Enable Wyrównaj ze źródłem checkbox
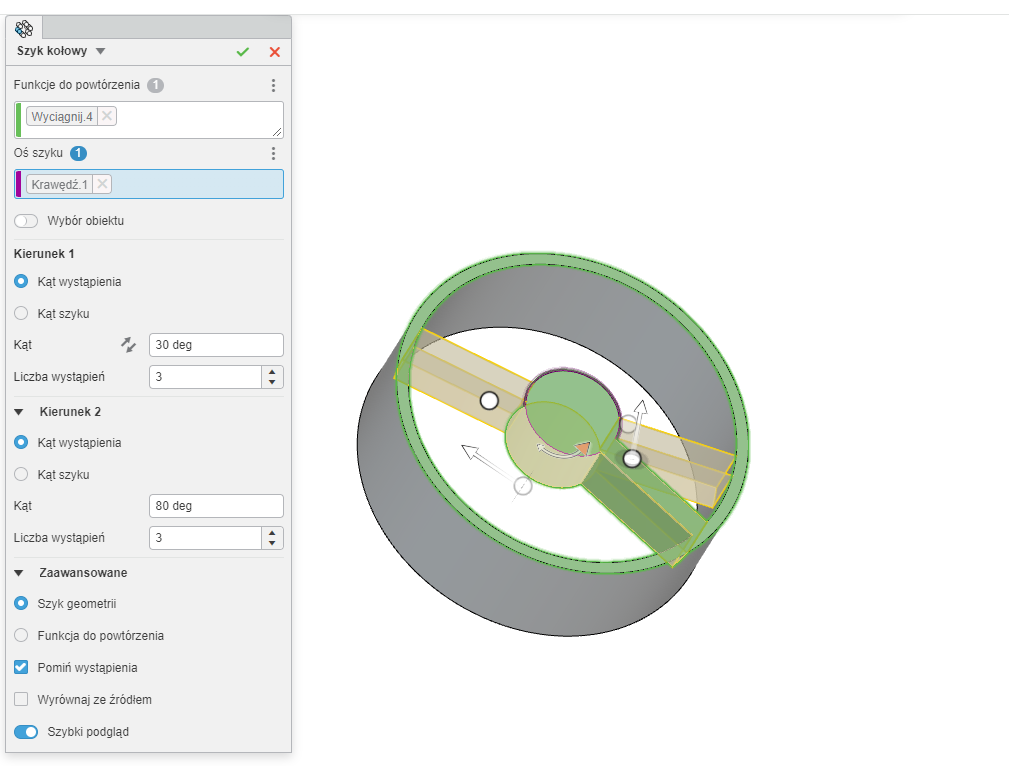The height and width of the screenshot is (766, 1009). [x=21, y=700]
